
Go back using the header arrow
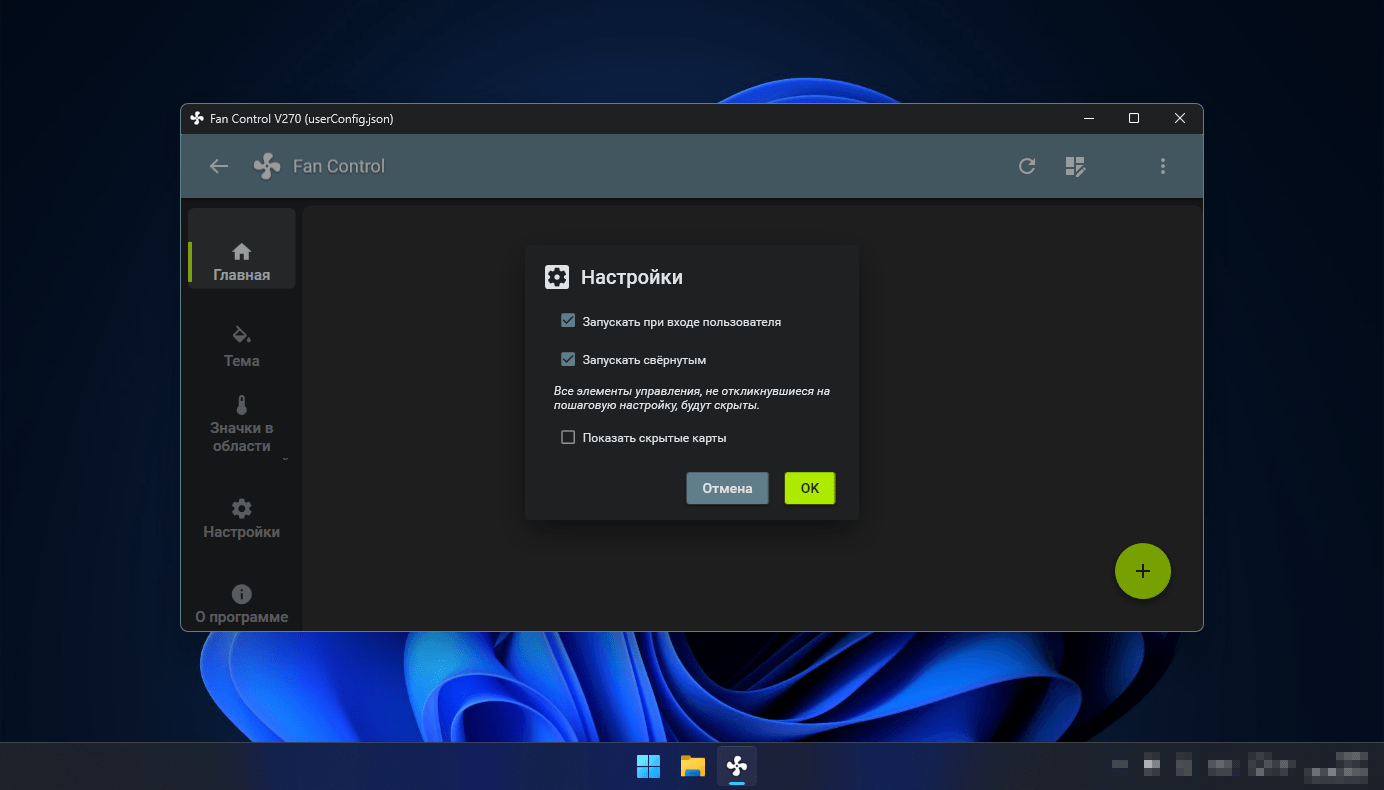[x=218, y=166]
